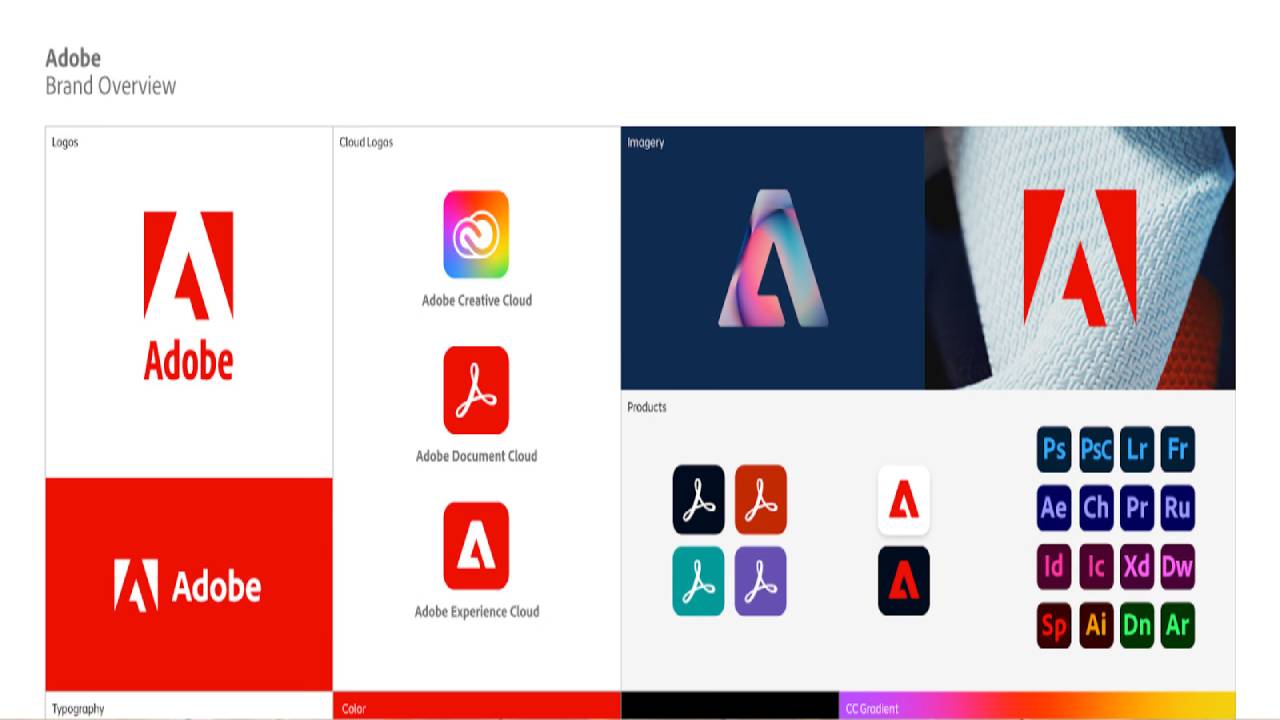Image resolution: width=1280 pixels, height=720 pixels.
Task: Click the "Adobe" page title
Action: click(x=73, y=58)
